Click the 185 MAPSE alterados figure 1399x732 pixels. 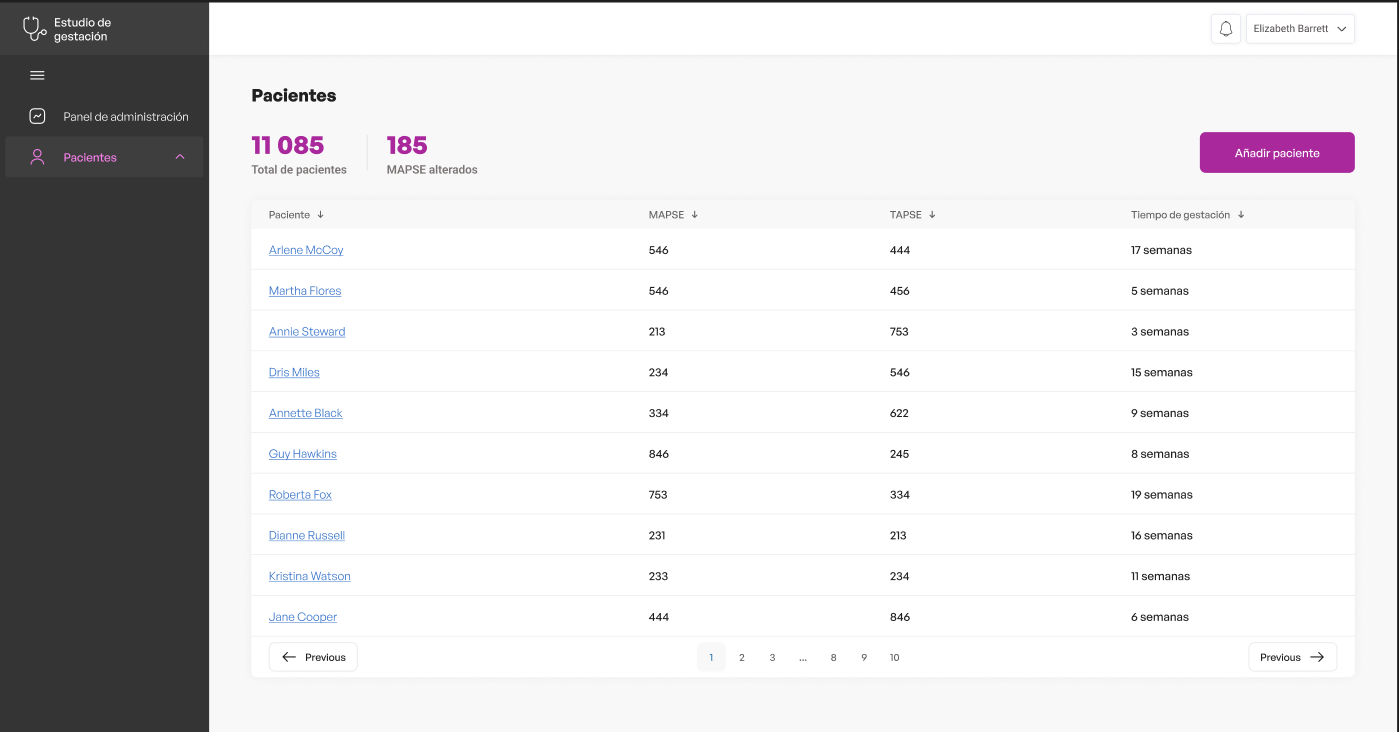pyautogui.click(x=407, y=145)
